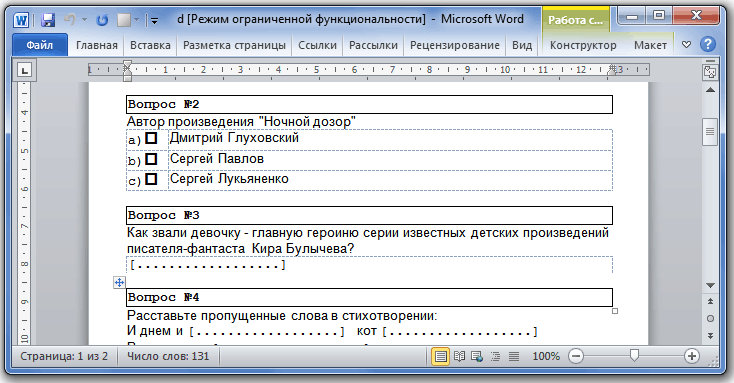
Task: Save the document with floppy disk icon
Action: tap(48, 20)
